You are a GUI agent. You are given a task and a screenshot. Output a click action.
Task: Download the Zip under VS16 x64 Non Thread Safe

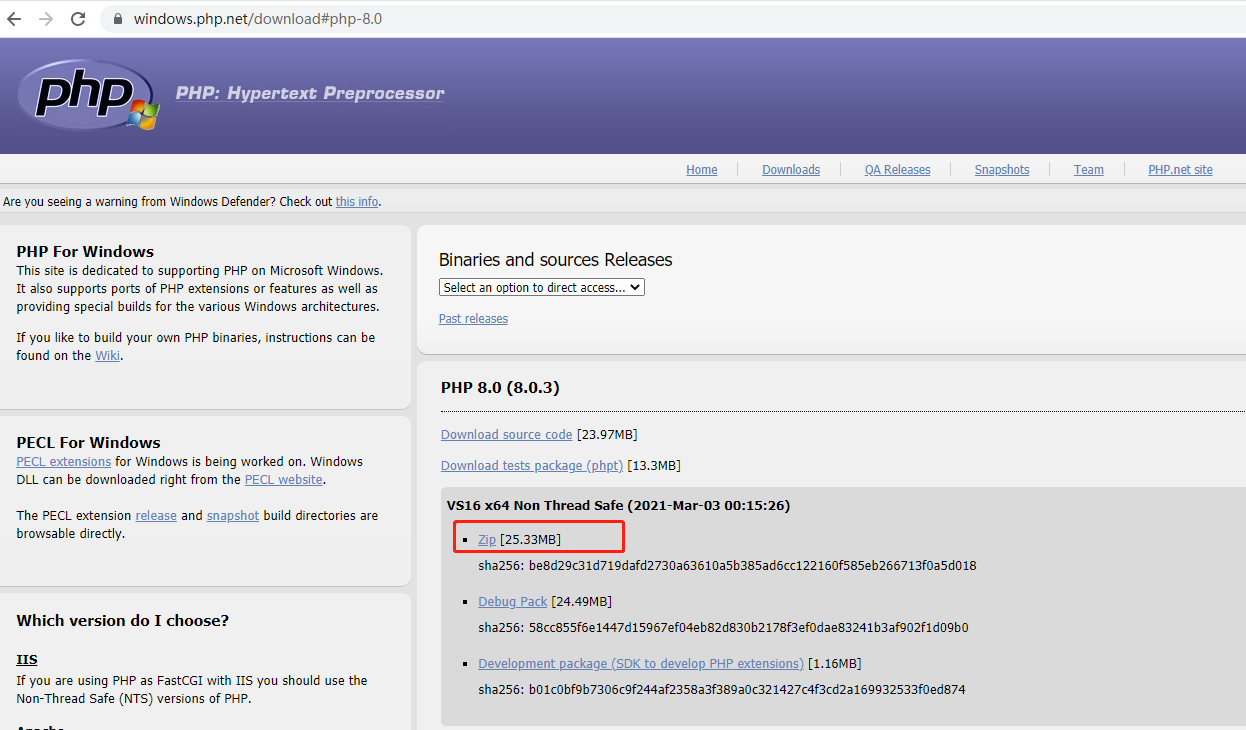pos(487,540)
